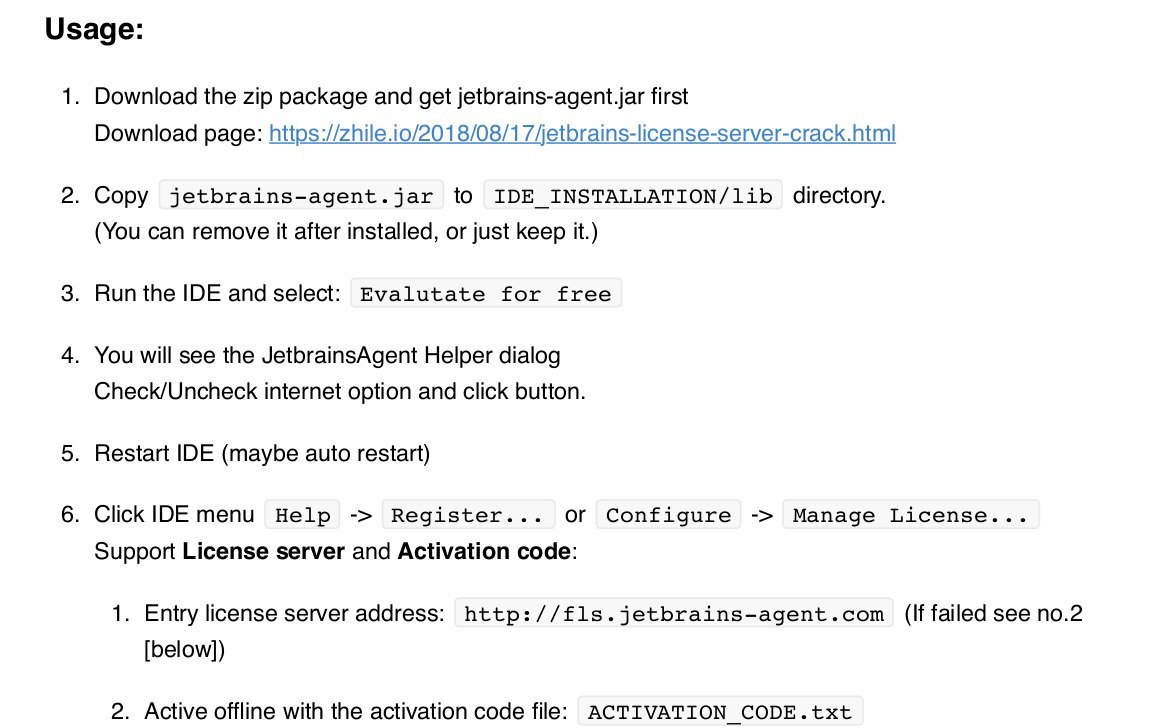
Task: Click the "Download the zip package" instruction line
Action: pyautogui.click(x=391, y=97)
